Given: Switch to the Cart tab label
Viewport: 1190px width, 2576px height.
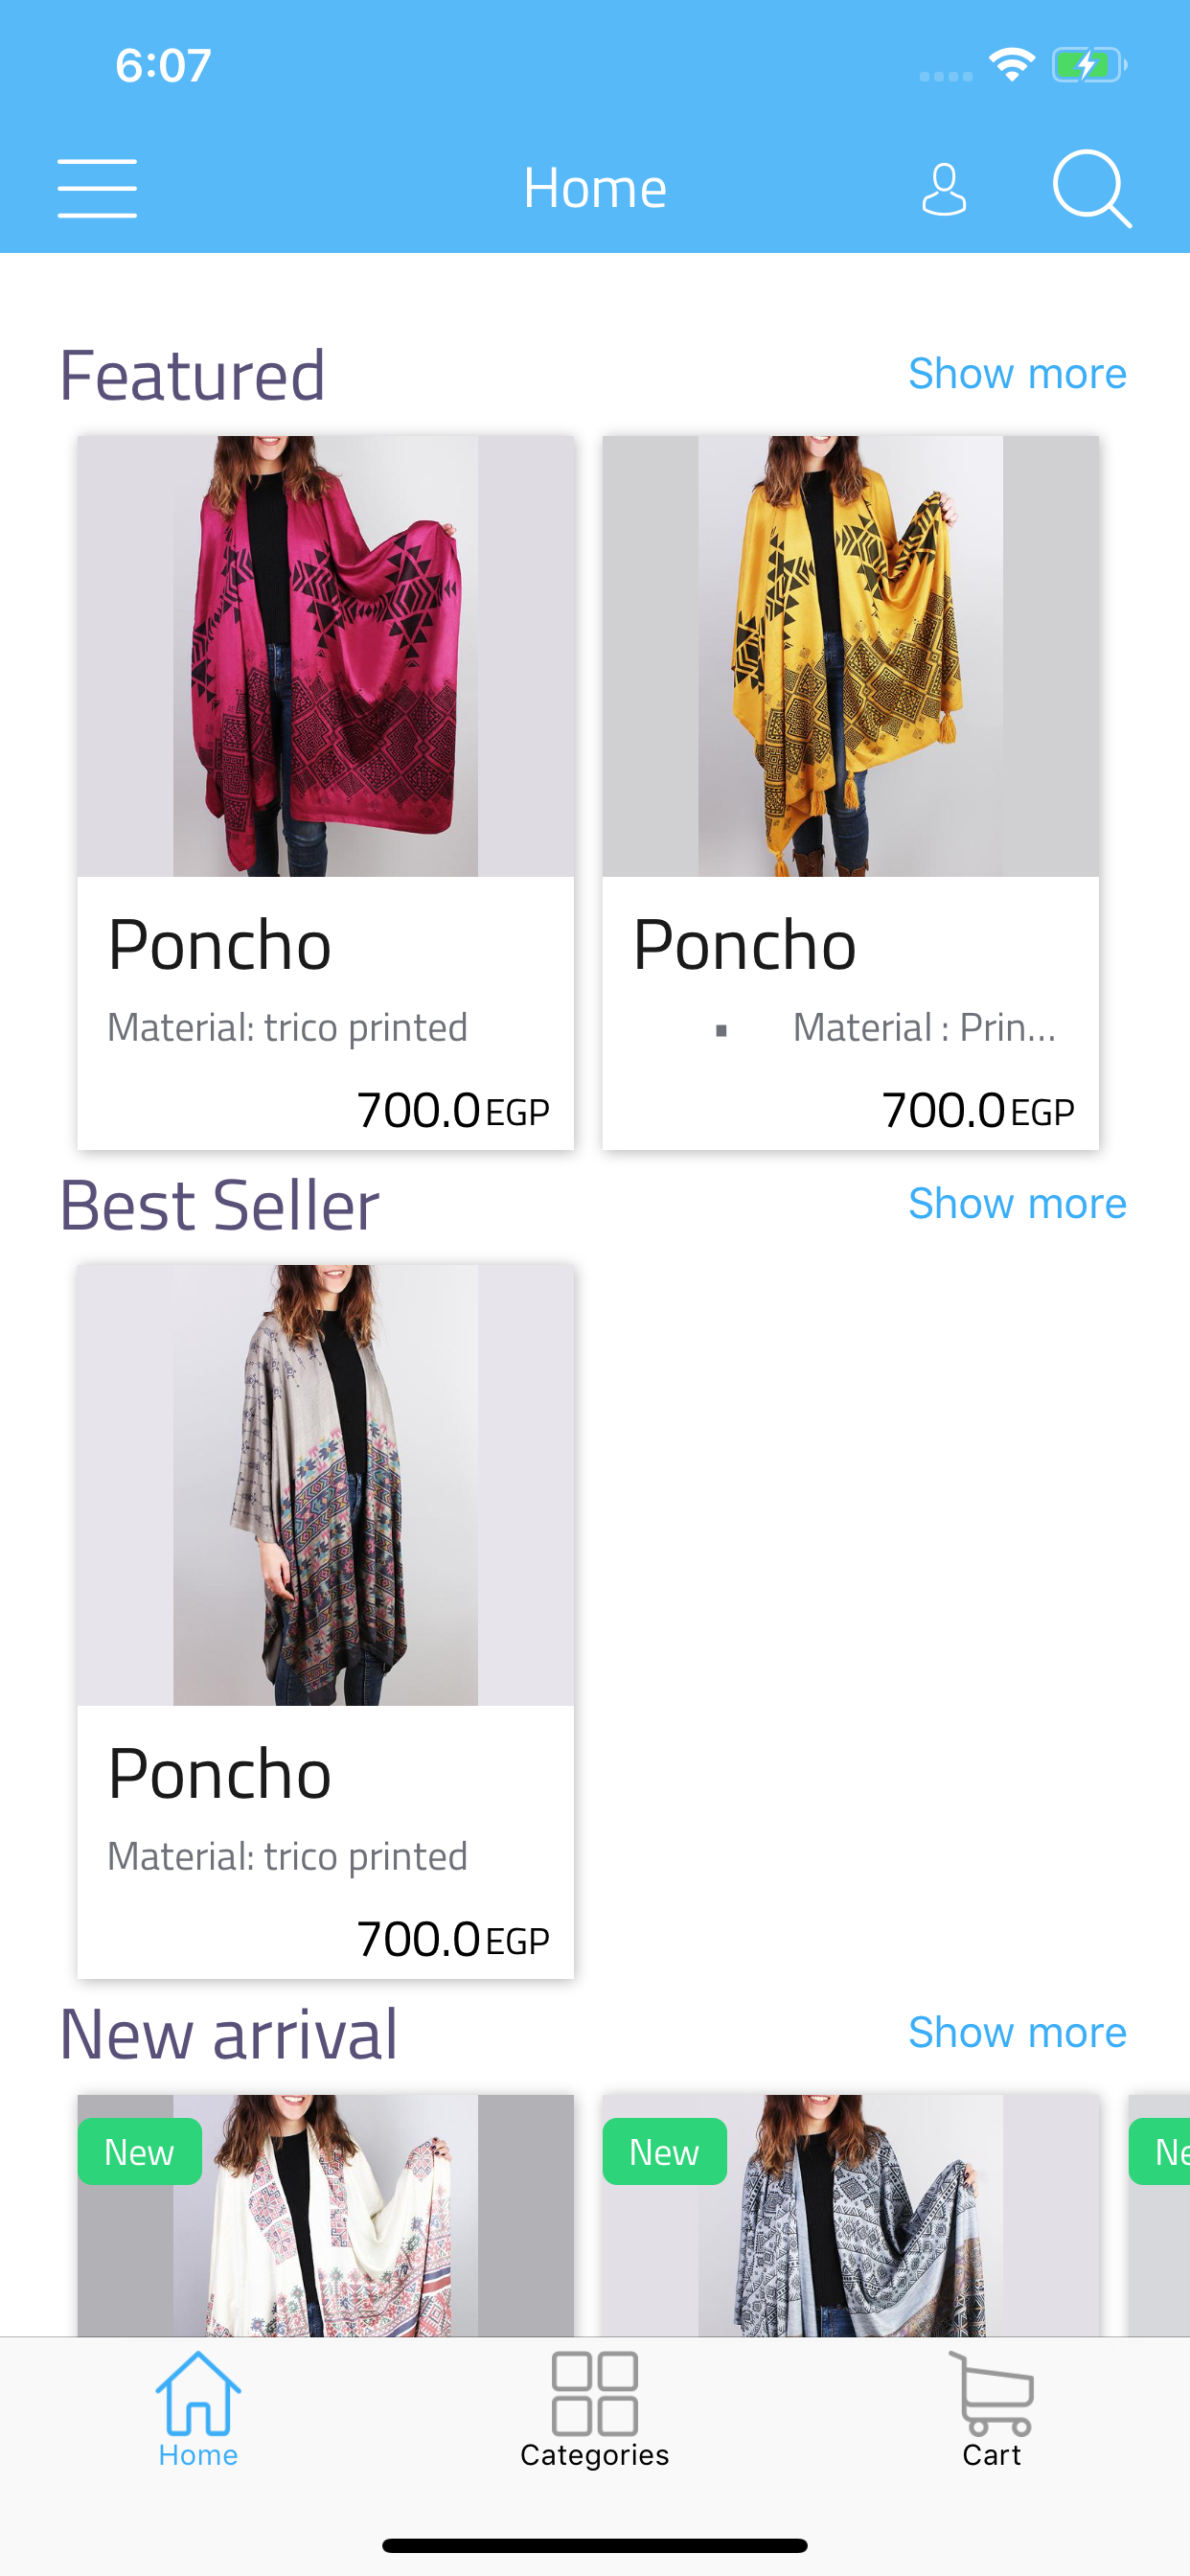Looking at the screenshot, I should click(992, 2455).
